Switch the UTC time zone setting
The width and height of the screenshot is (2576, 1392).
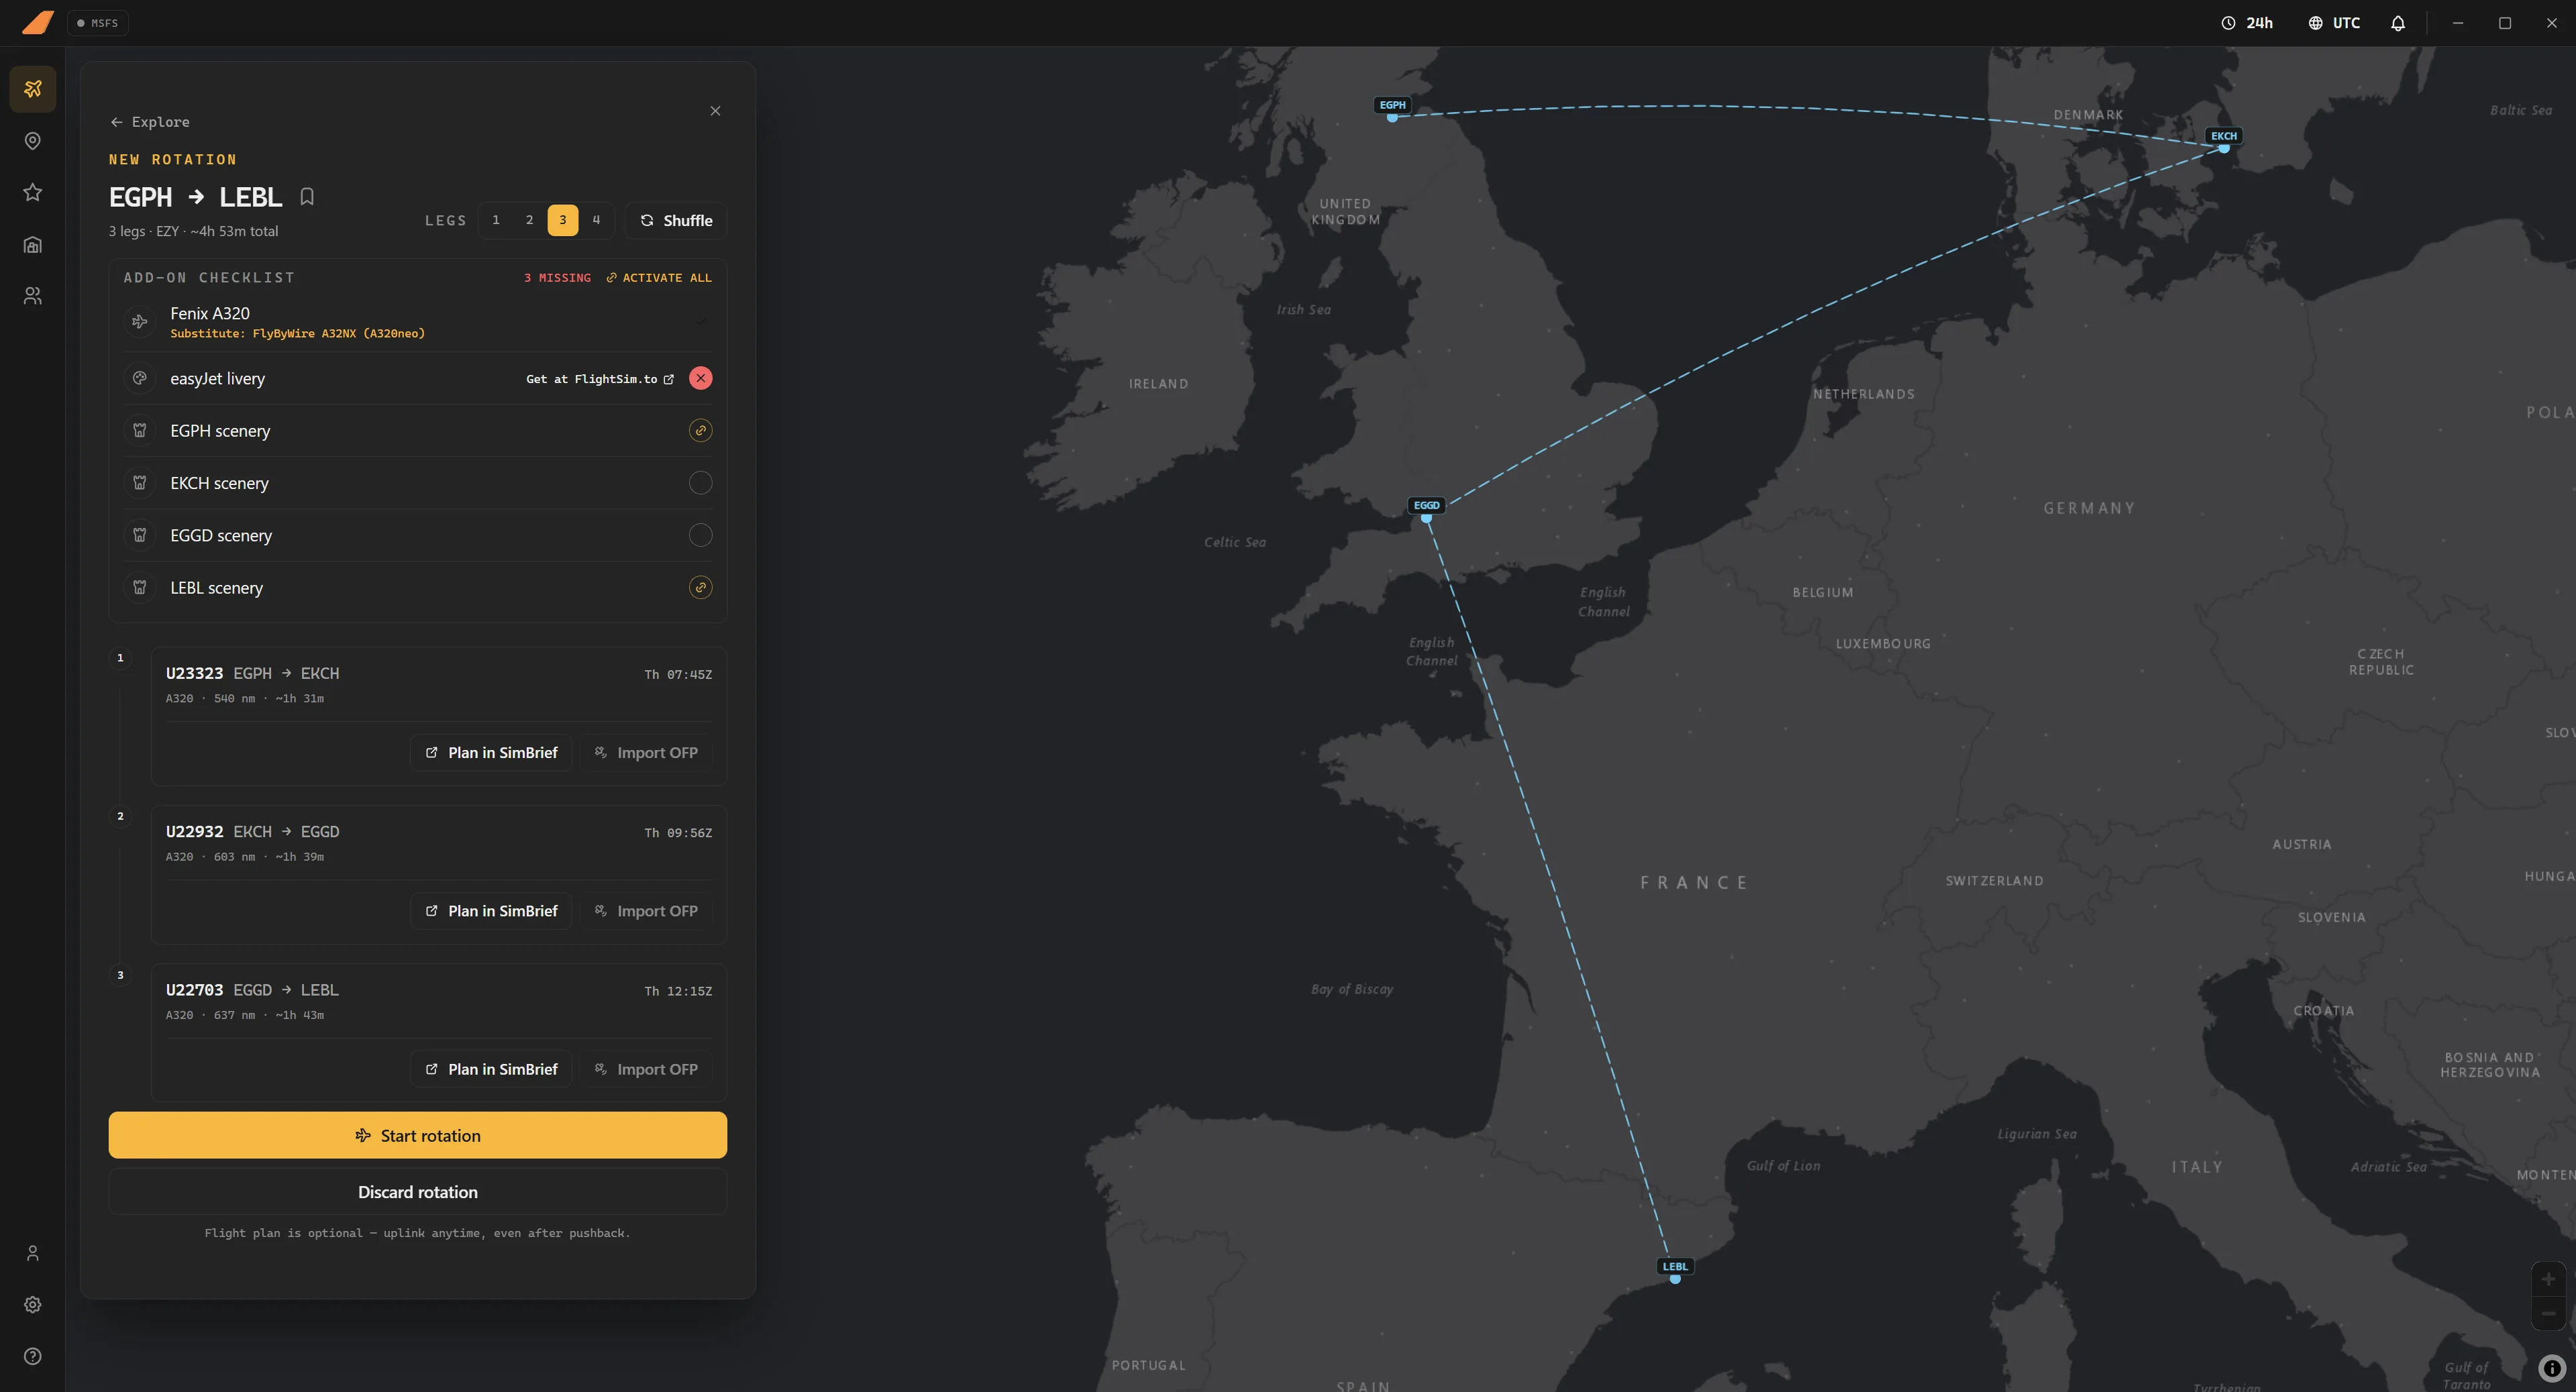pos(2333,23)
